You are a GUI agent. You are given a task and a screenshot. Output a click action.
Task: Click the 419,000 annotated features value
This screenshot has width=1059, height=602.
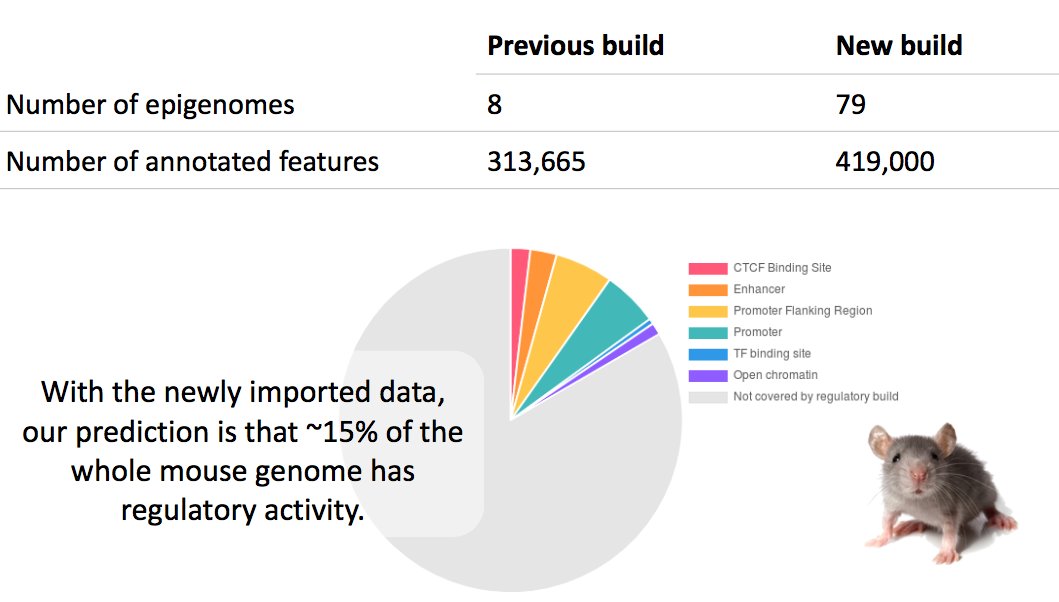(x=885, y=161)
